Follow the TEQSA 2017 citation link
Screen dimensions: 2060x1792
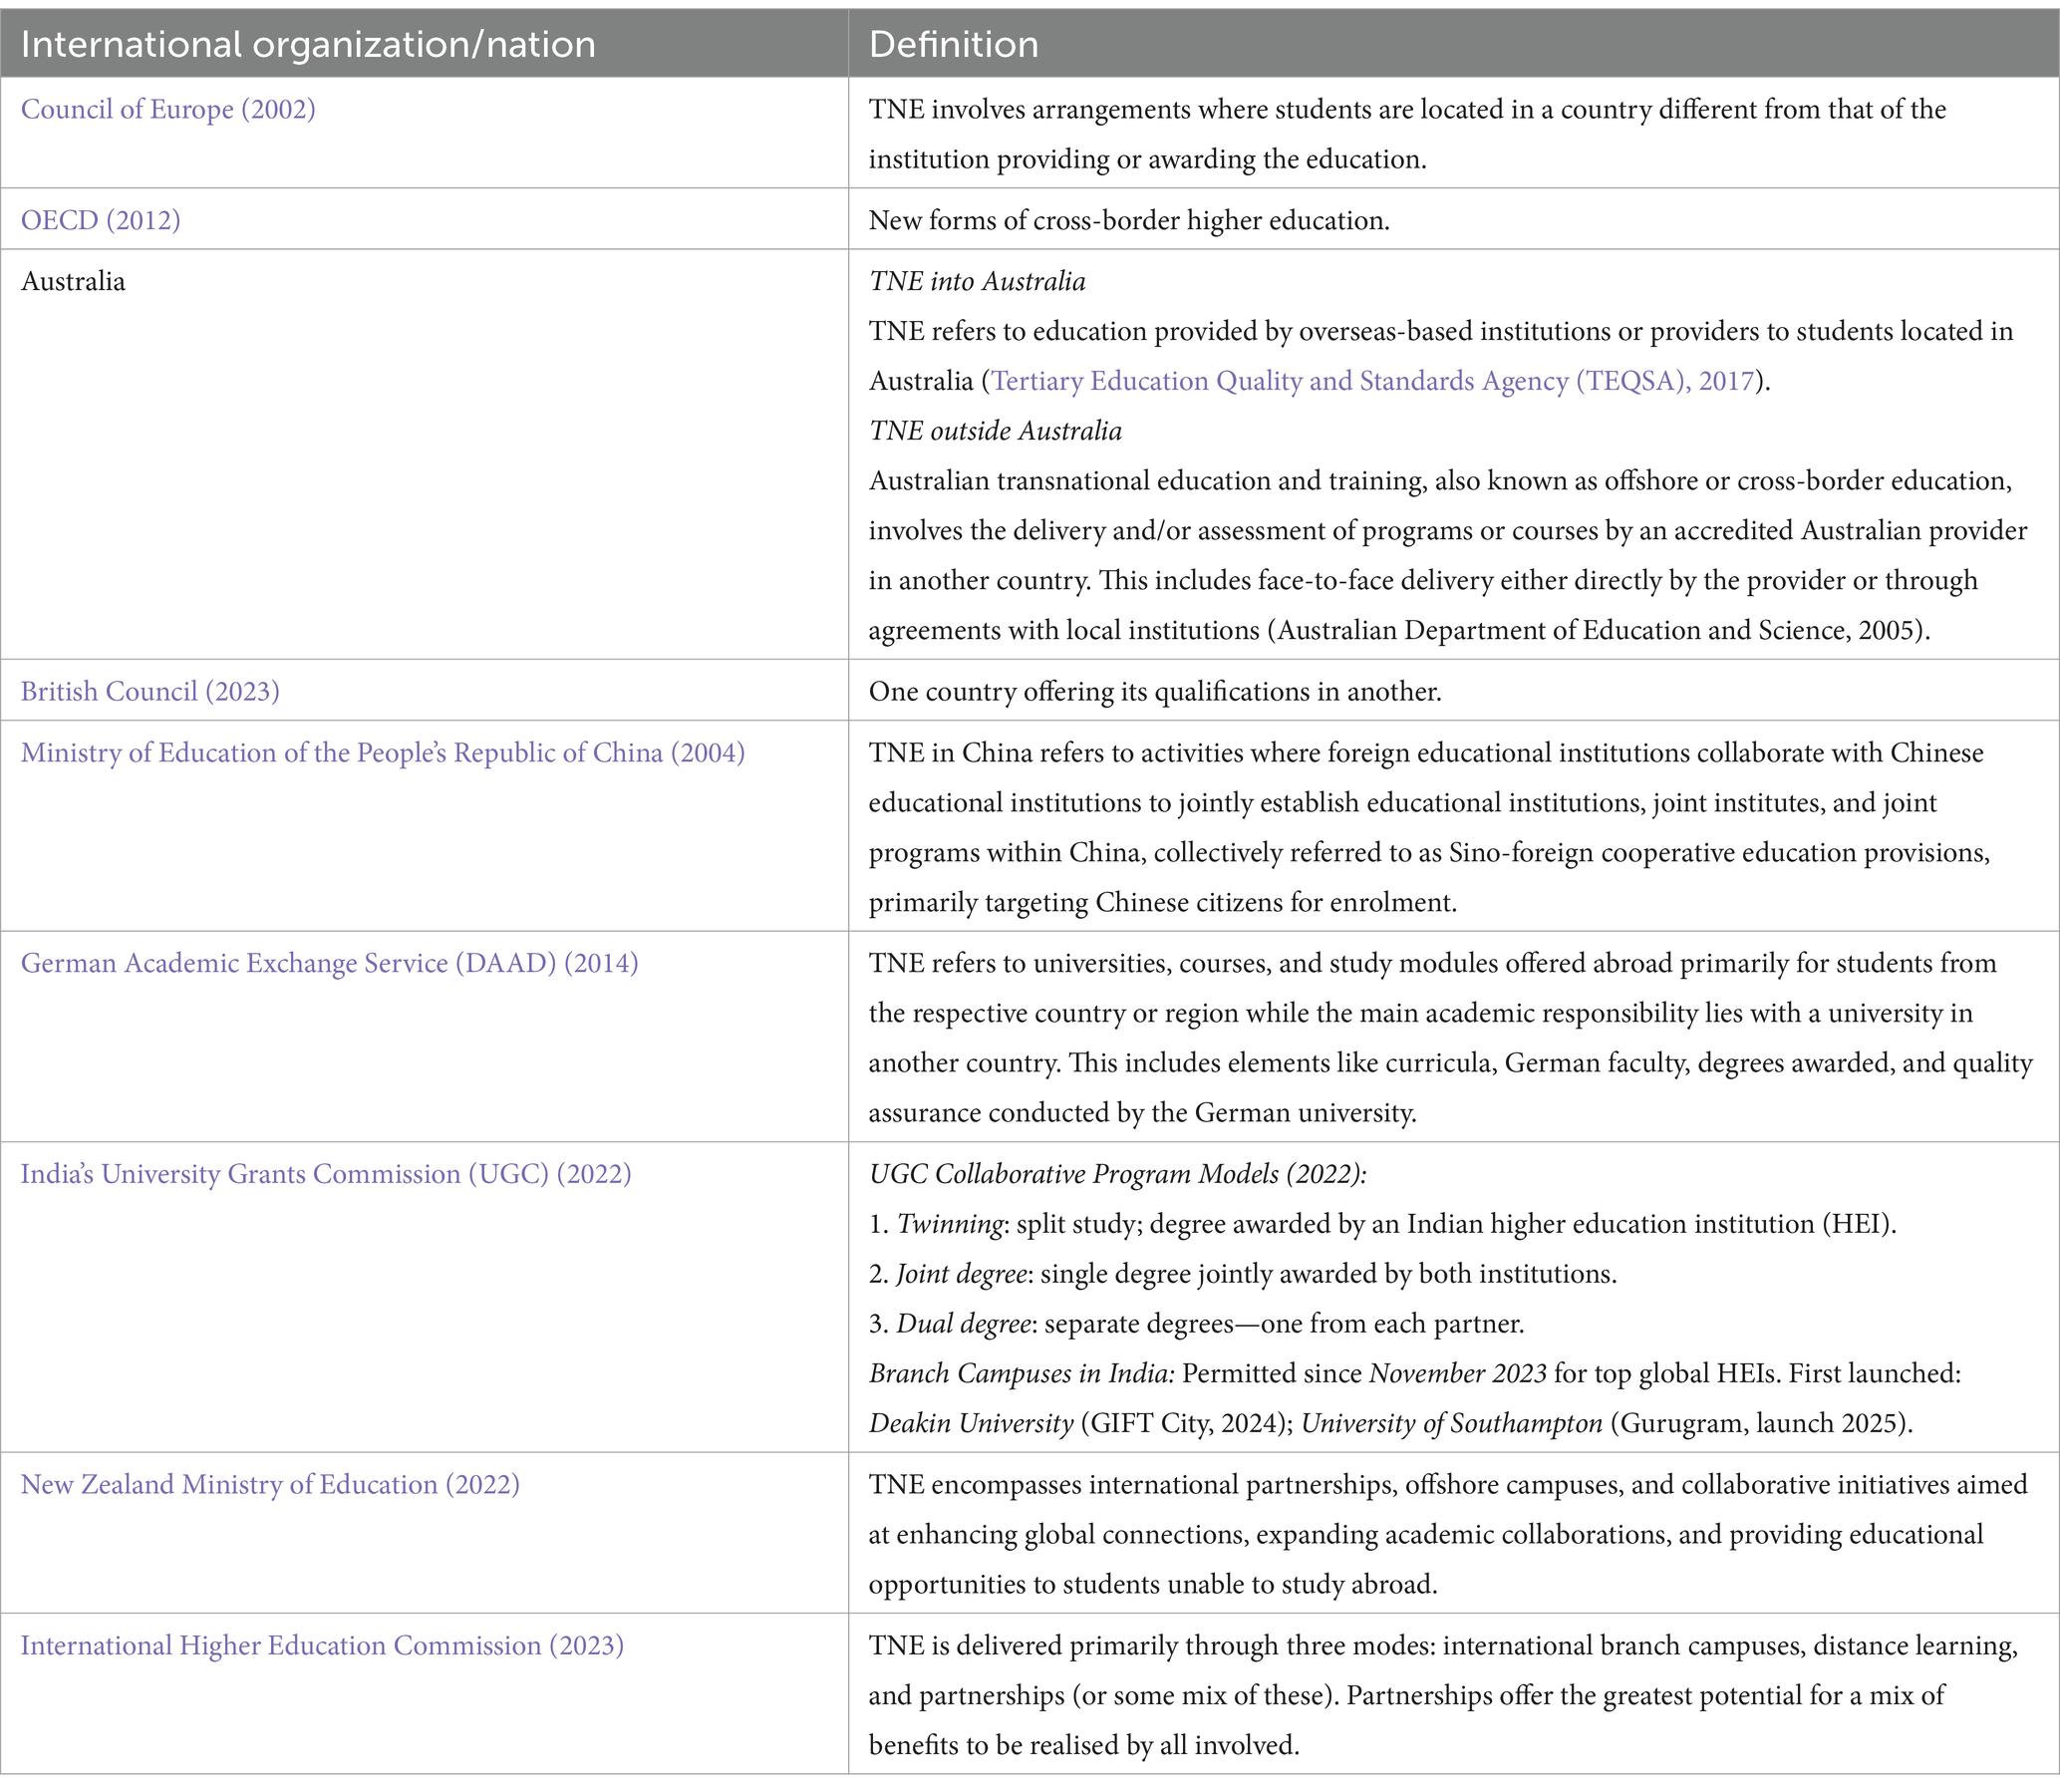pyautogui.click(x=1373, y=381)
